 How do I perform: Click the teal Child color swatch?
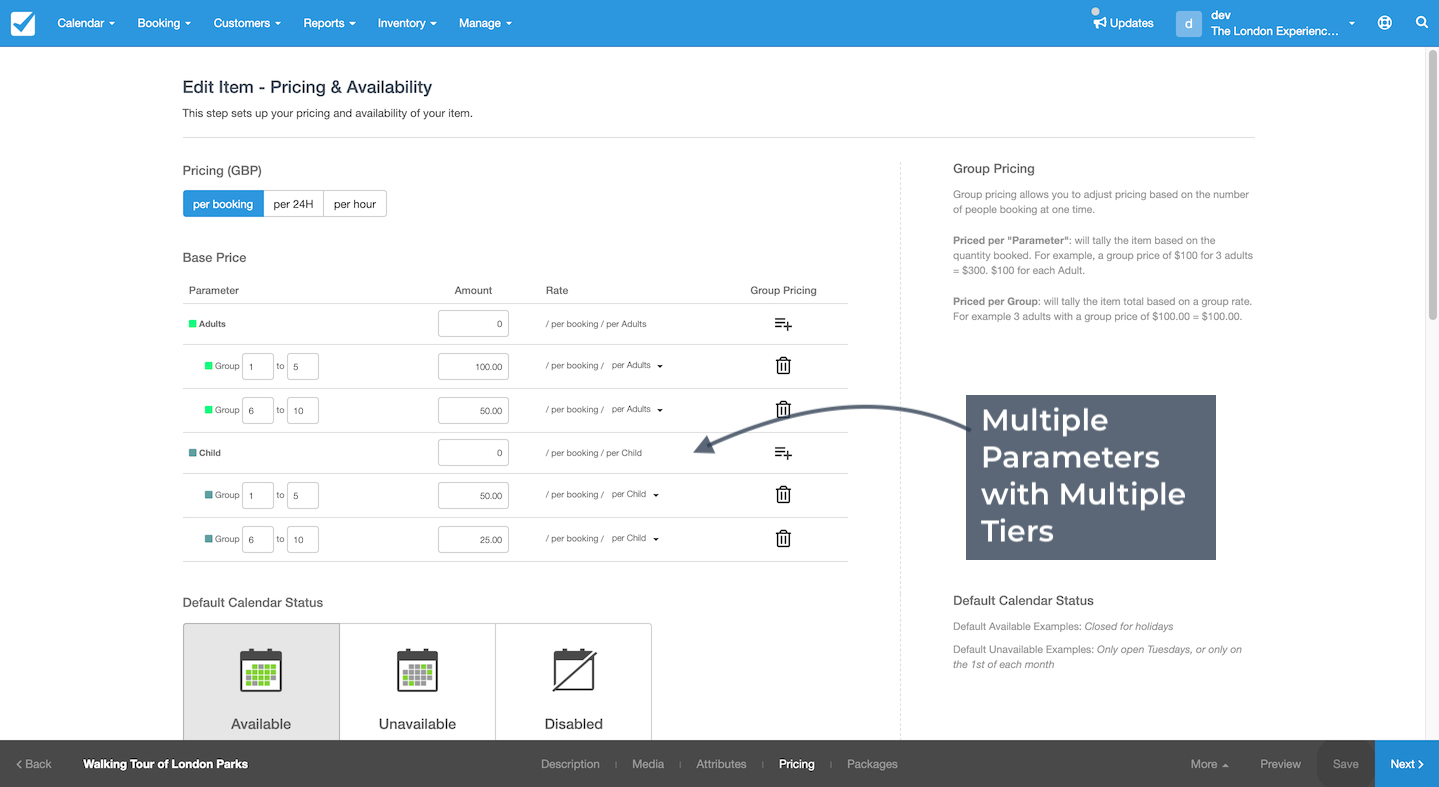[193, 453]
